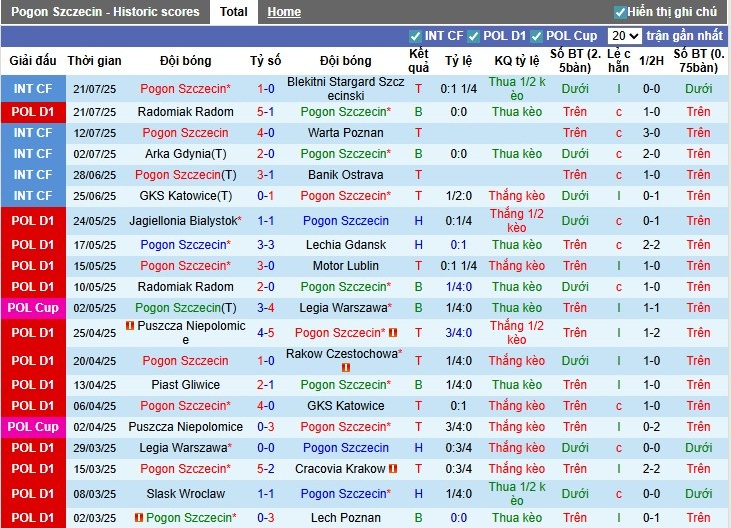Toggle the Hiển thị ghi chú checkbox

(x=620, y=12)
